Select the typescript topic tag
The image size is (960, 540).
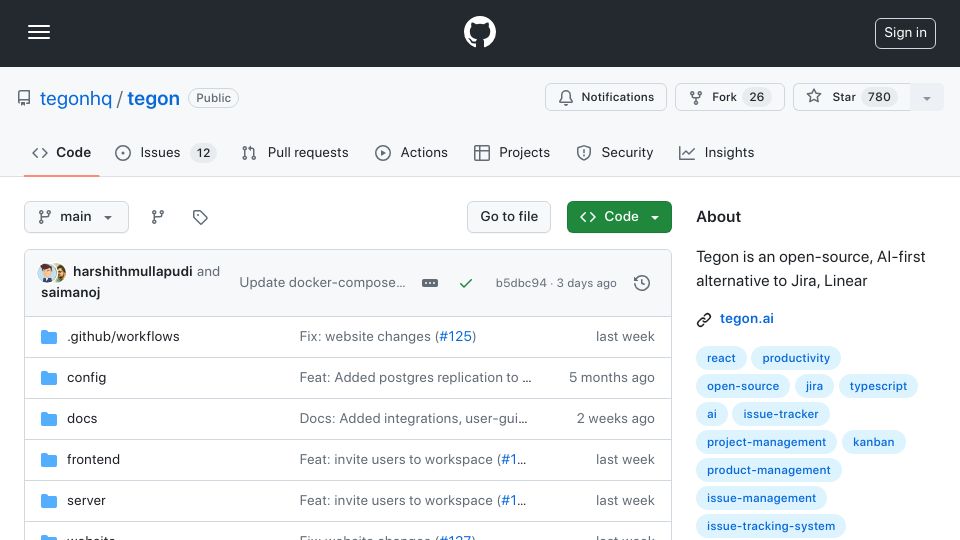tap(878, 386)
